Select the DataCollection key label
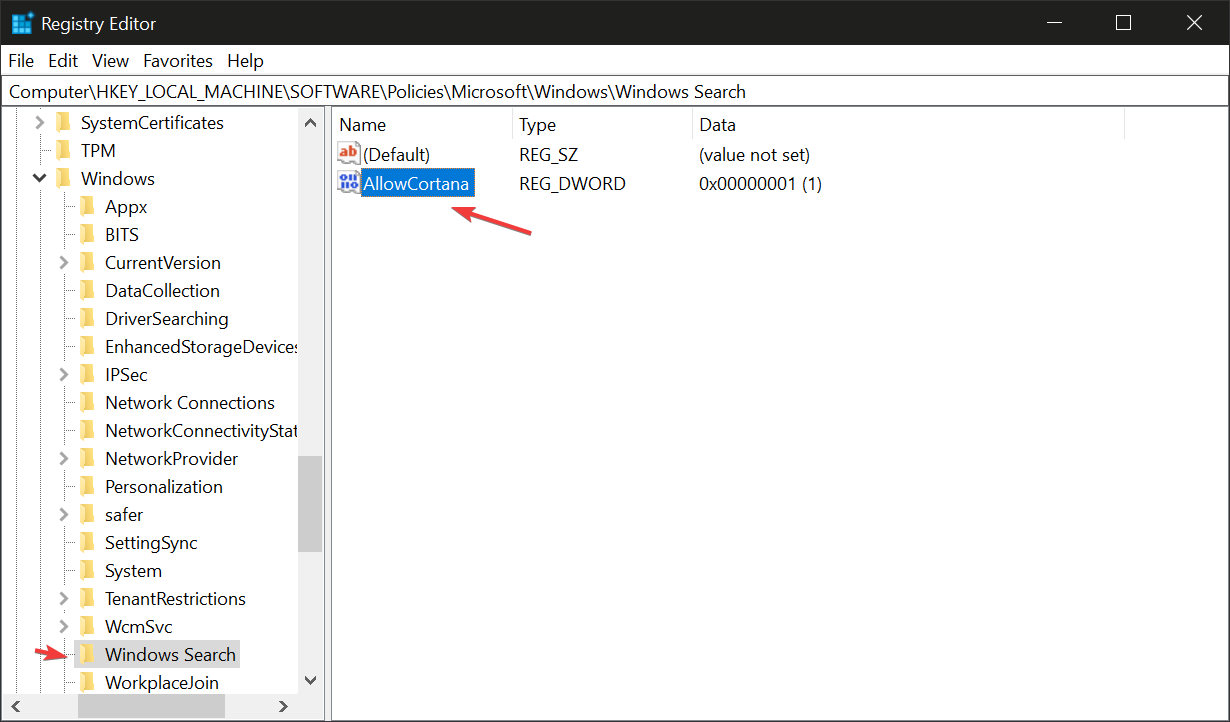Viewport: 1230px width, 722px height. pos(162,291)
